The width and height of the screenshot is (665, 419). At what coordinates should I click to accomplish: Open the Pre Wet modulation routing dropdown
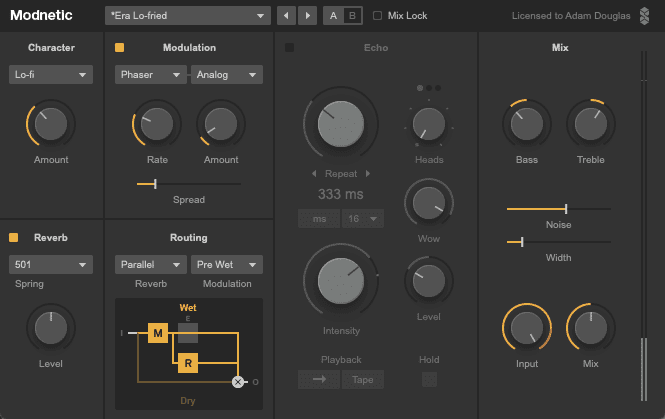[x=227, y=265]
